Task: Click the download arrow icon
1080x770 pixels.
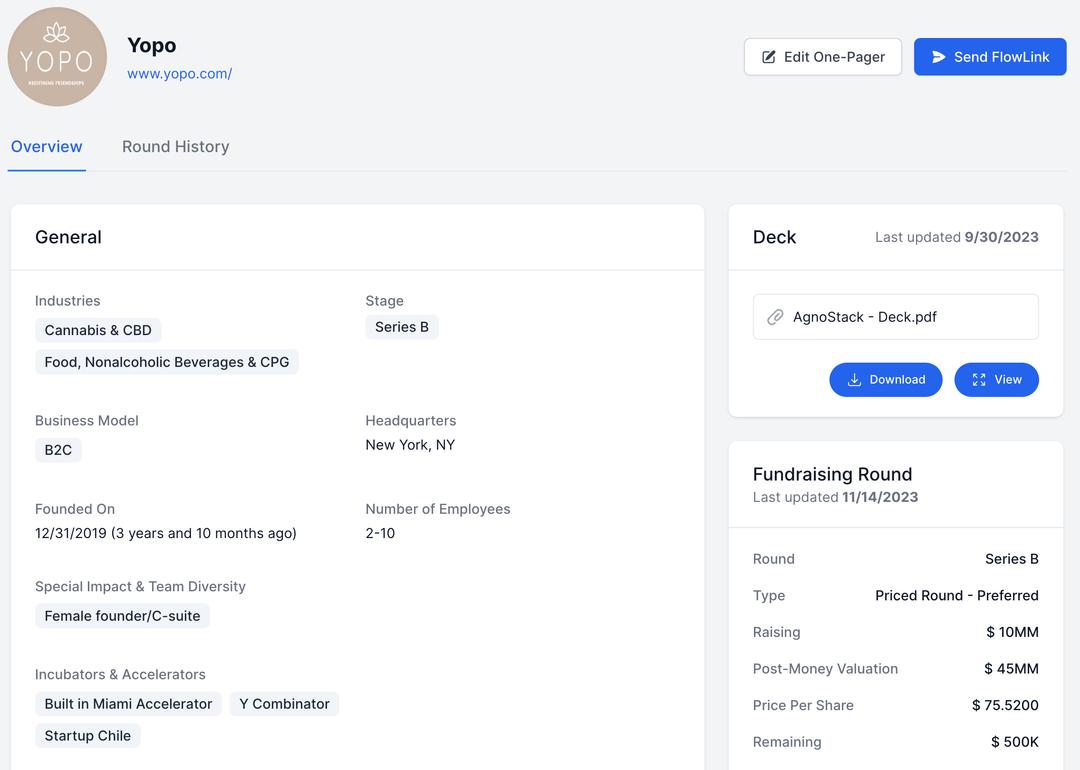Action: pyautogui.click(x=854, y=380)
